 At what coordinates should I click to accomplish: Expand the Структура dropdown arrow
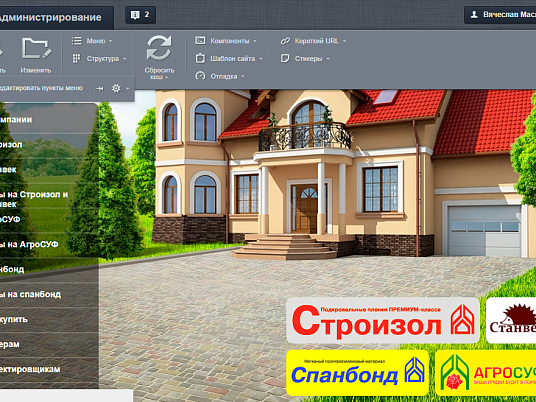pos(124,59)
